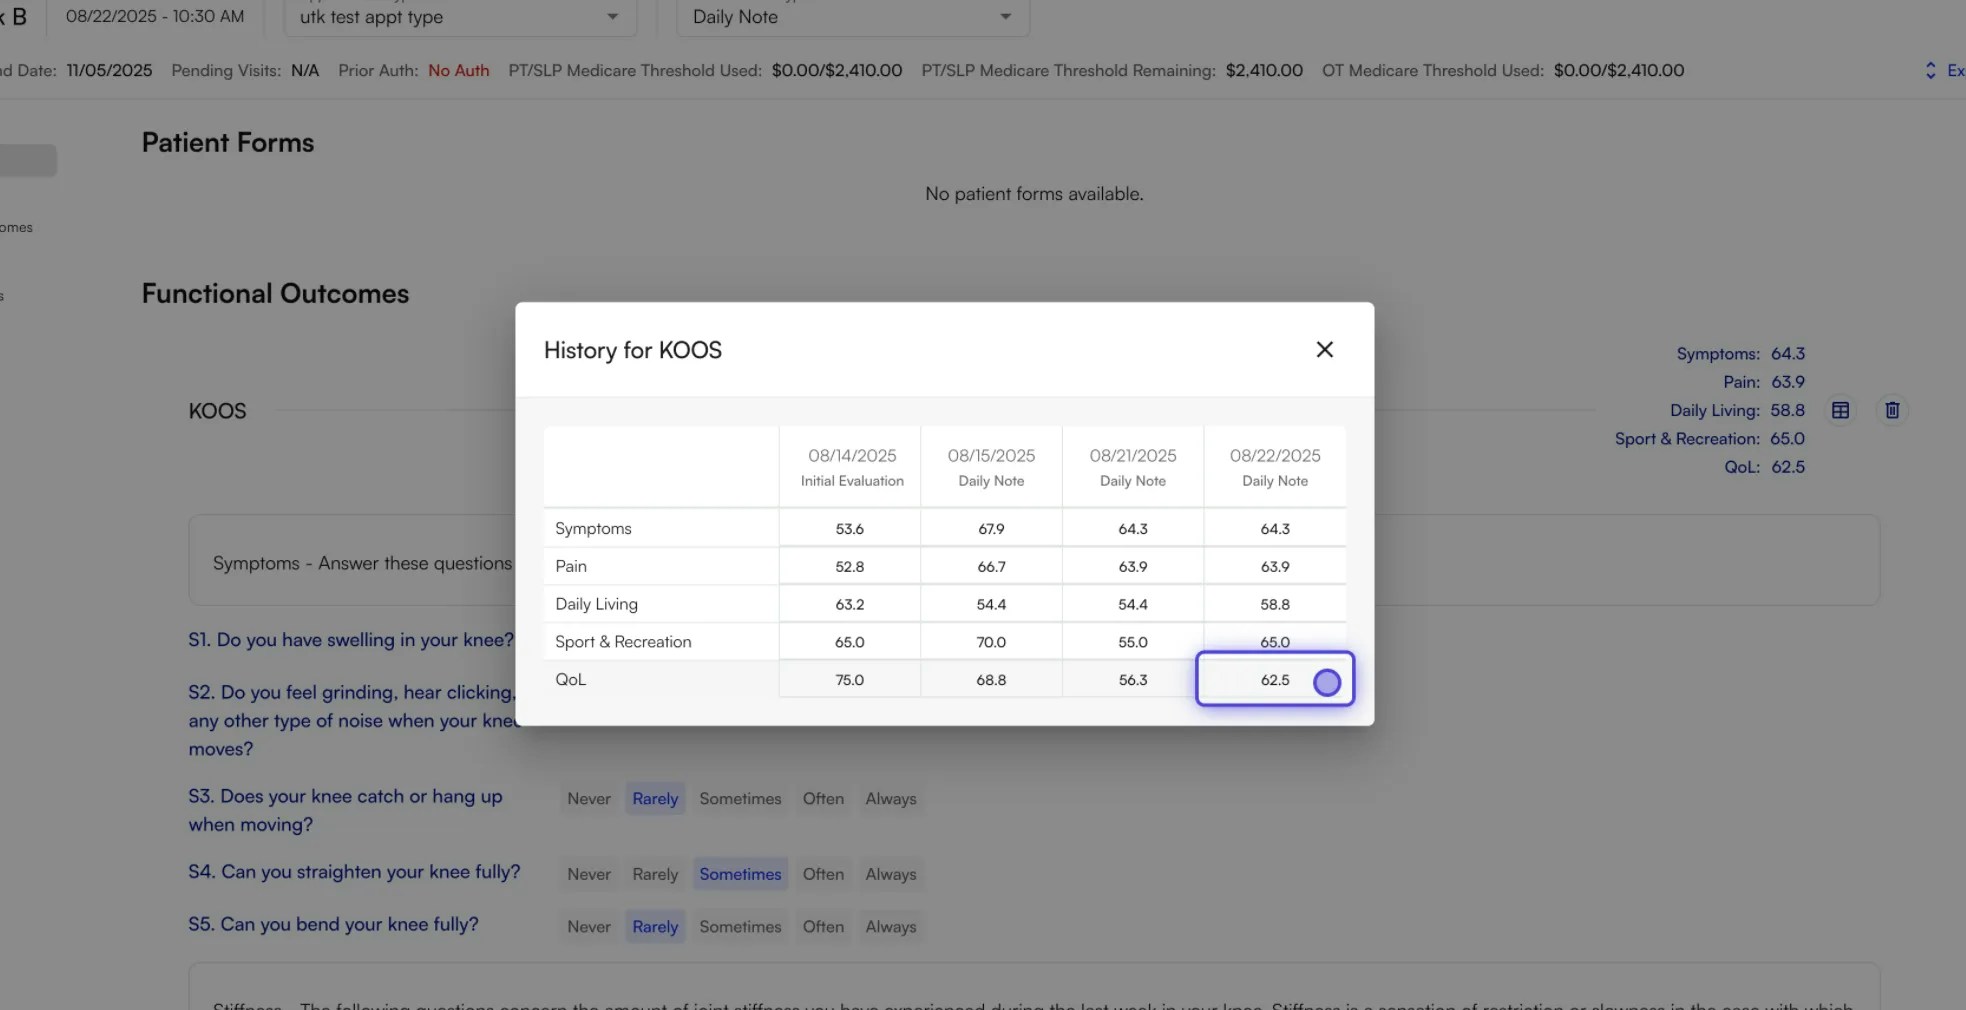Viewport: 1966px width, 1010px height.
Task: Click the No Auth prior auth status
Action: pyautogui.click(x=459, y=70)
